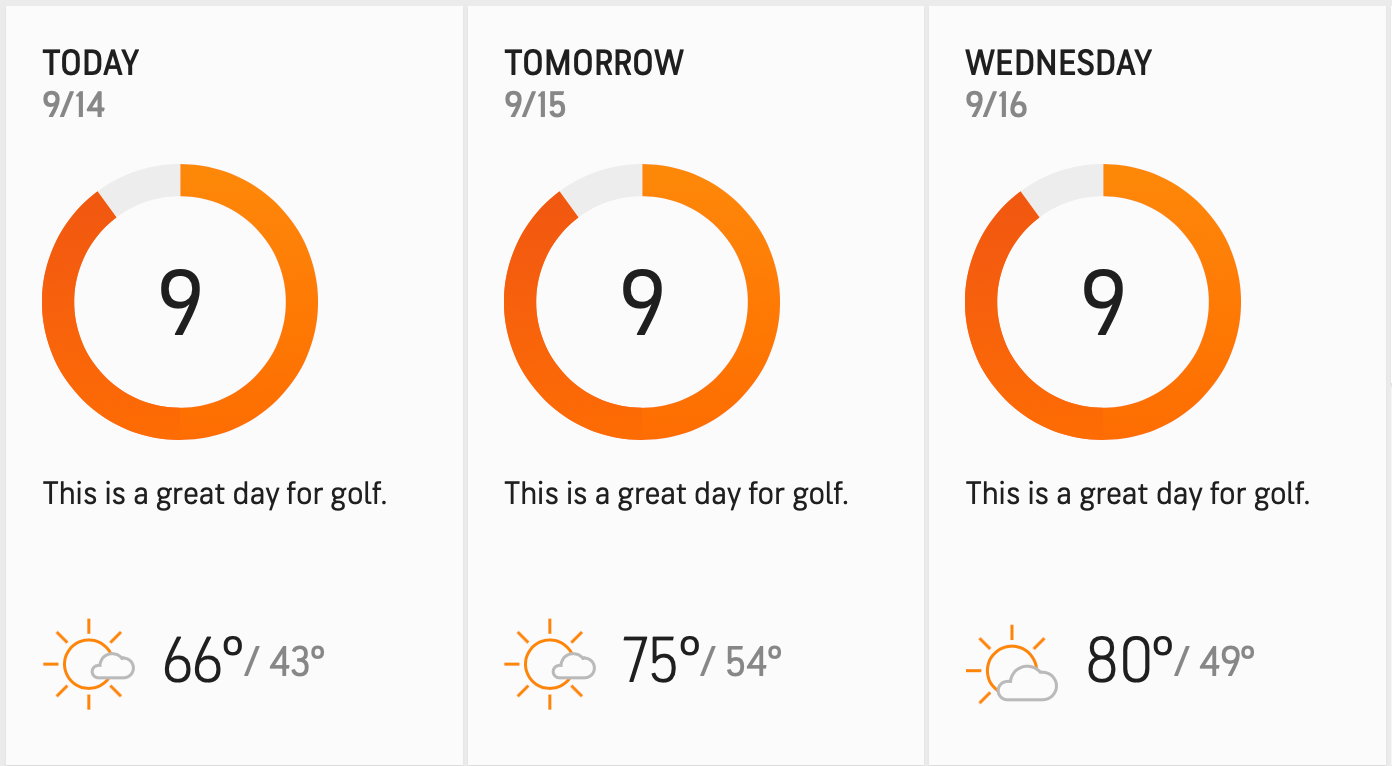Click Tomorrow's 75° high temperature
This screenshot has height=766, width=1392.
click(x=661, y=660)
